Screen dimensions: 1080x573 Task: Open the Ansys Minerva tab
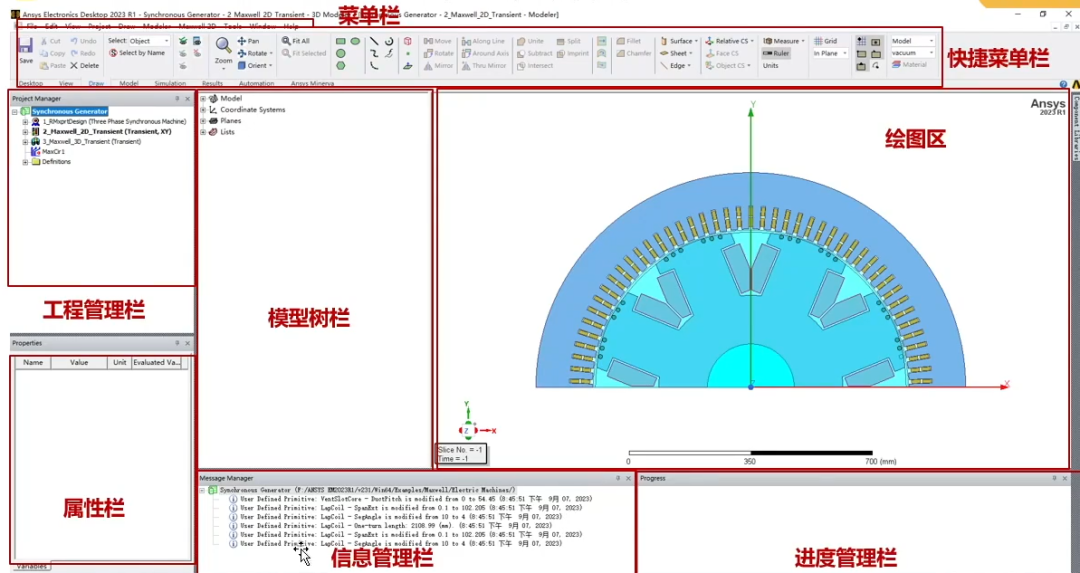point(312,83)
